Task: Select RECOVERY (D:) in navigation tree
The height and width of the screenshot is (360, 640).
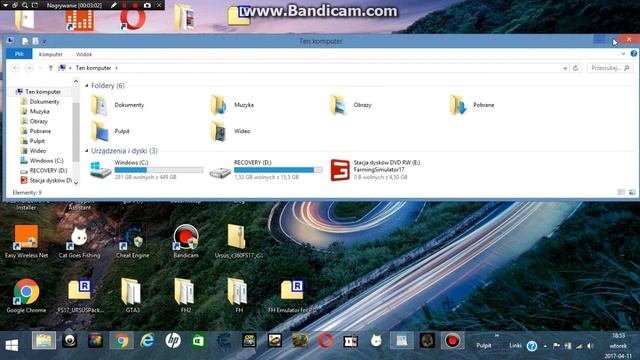Action: 44,171
